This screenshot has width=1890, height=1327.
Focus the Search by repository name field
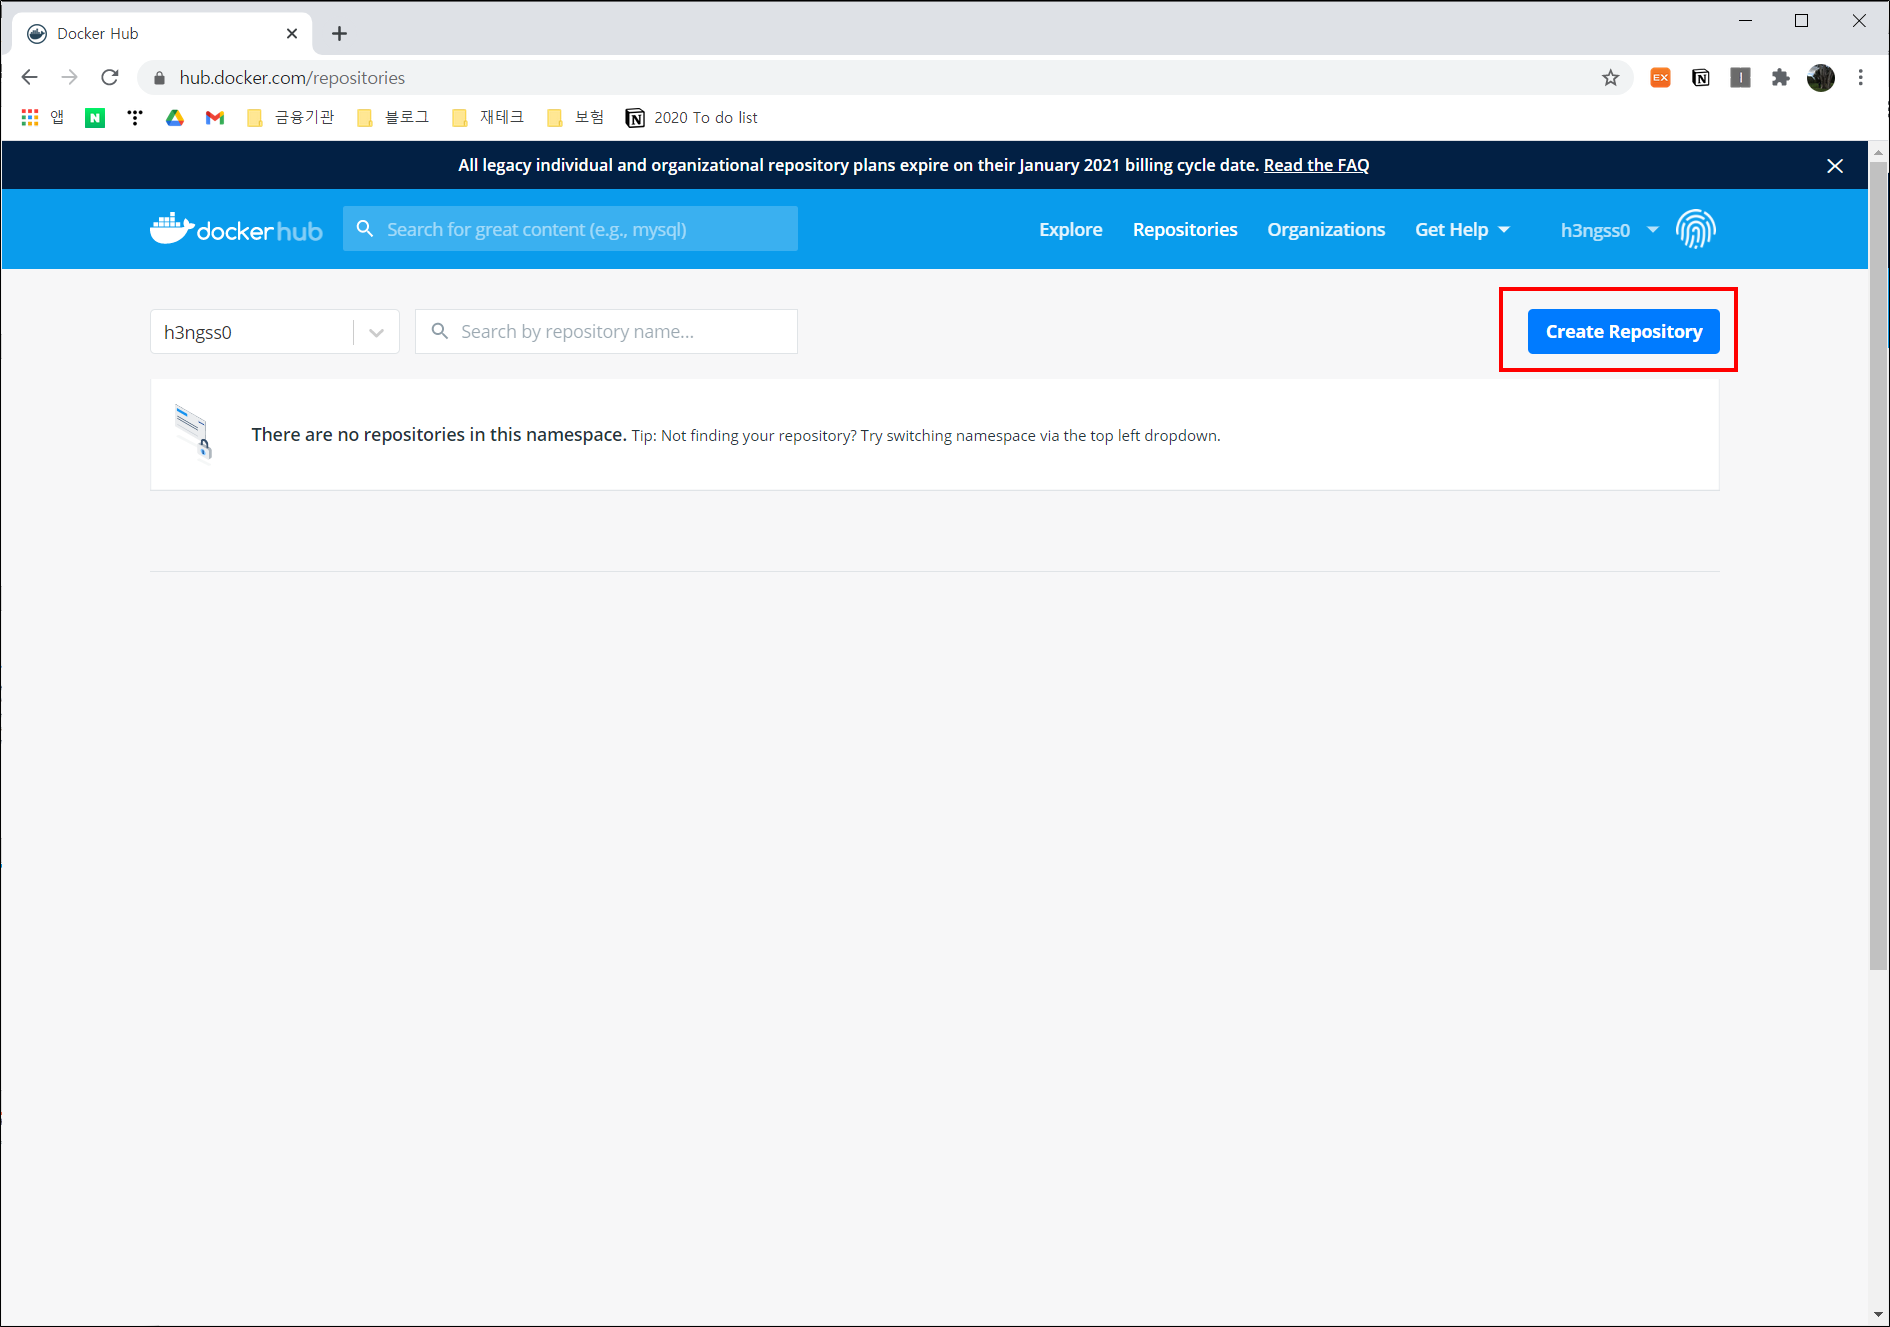click(606, 331)
